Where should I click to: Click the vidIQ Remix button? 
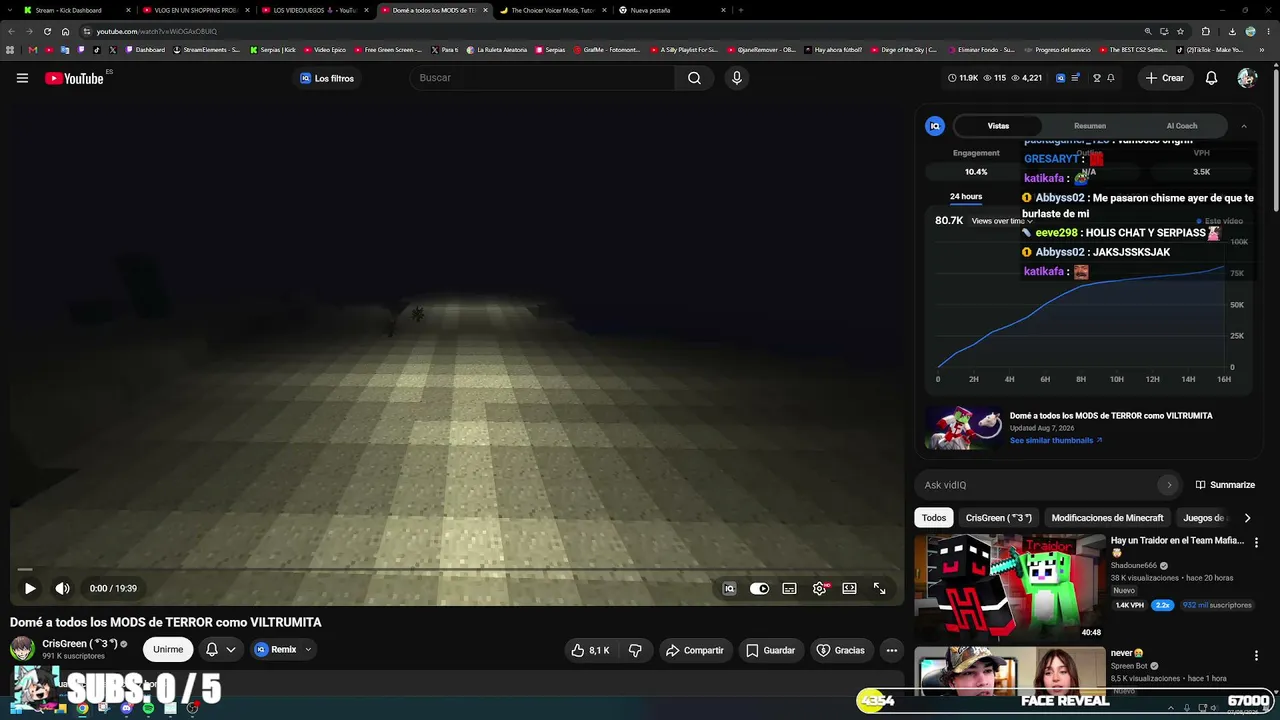[x=275, y=649]
